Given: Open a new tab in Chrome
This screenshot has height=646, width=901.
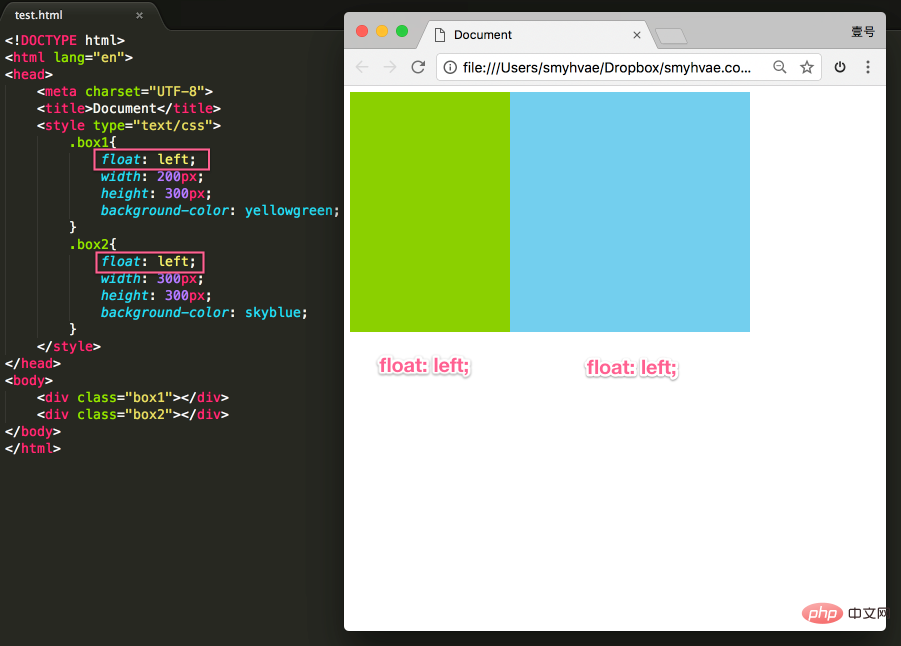Looking at the screenshot, I should coord(671,36).
